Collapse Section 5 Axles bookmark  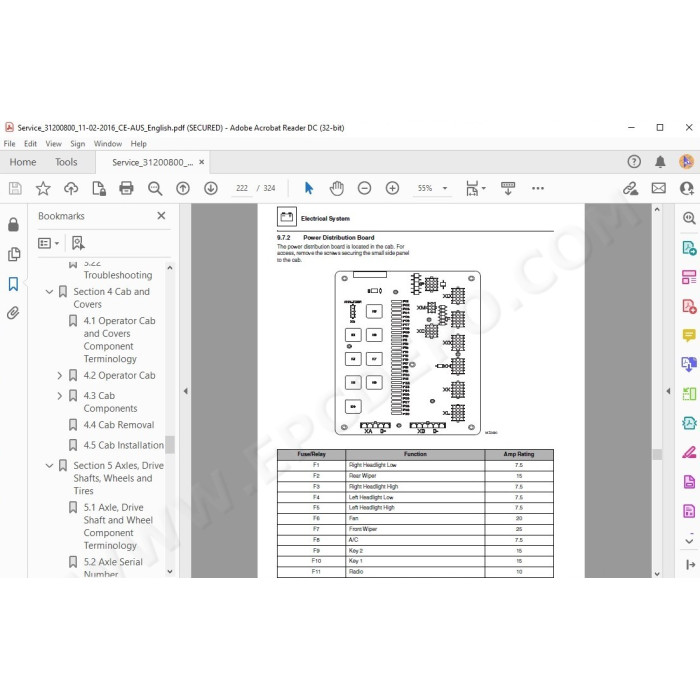point(50,466)
